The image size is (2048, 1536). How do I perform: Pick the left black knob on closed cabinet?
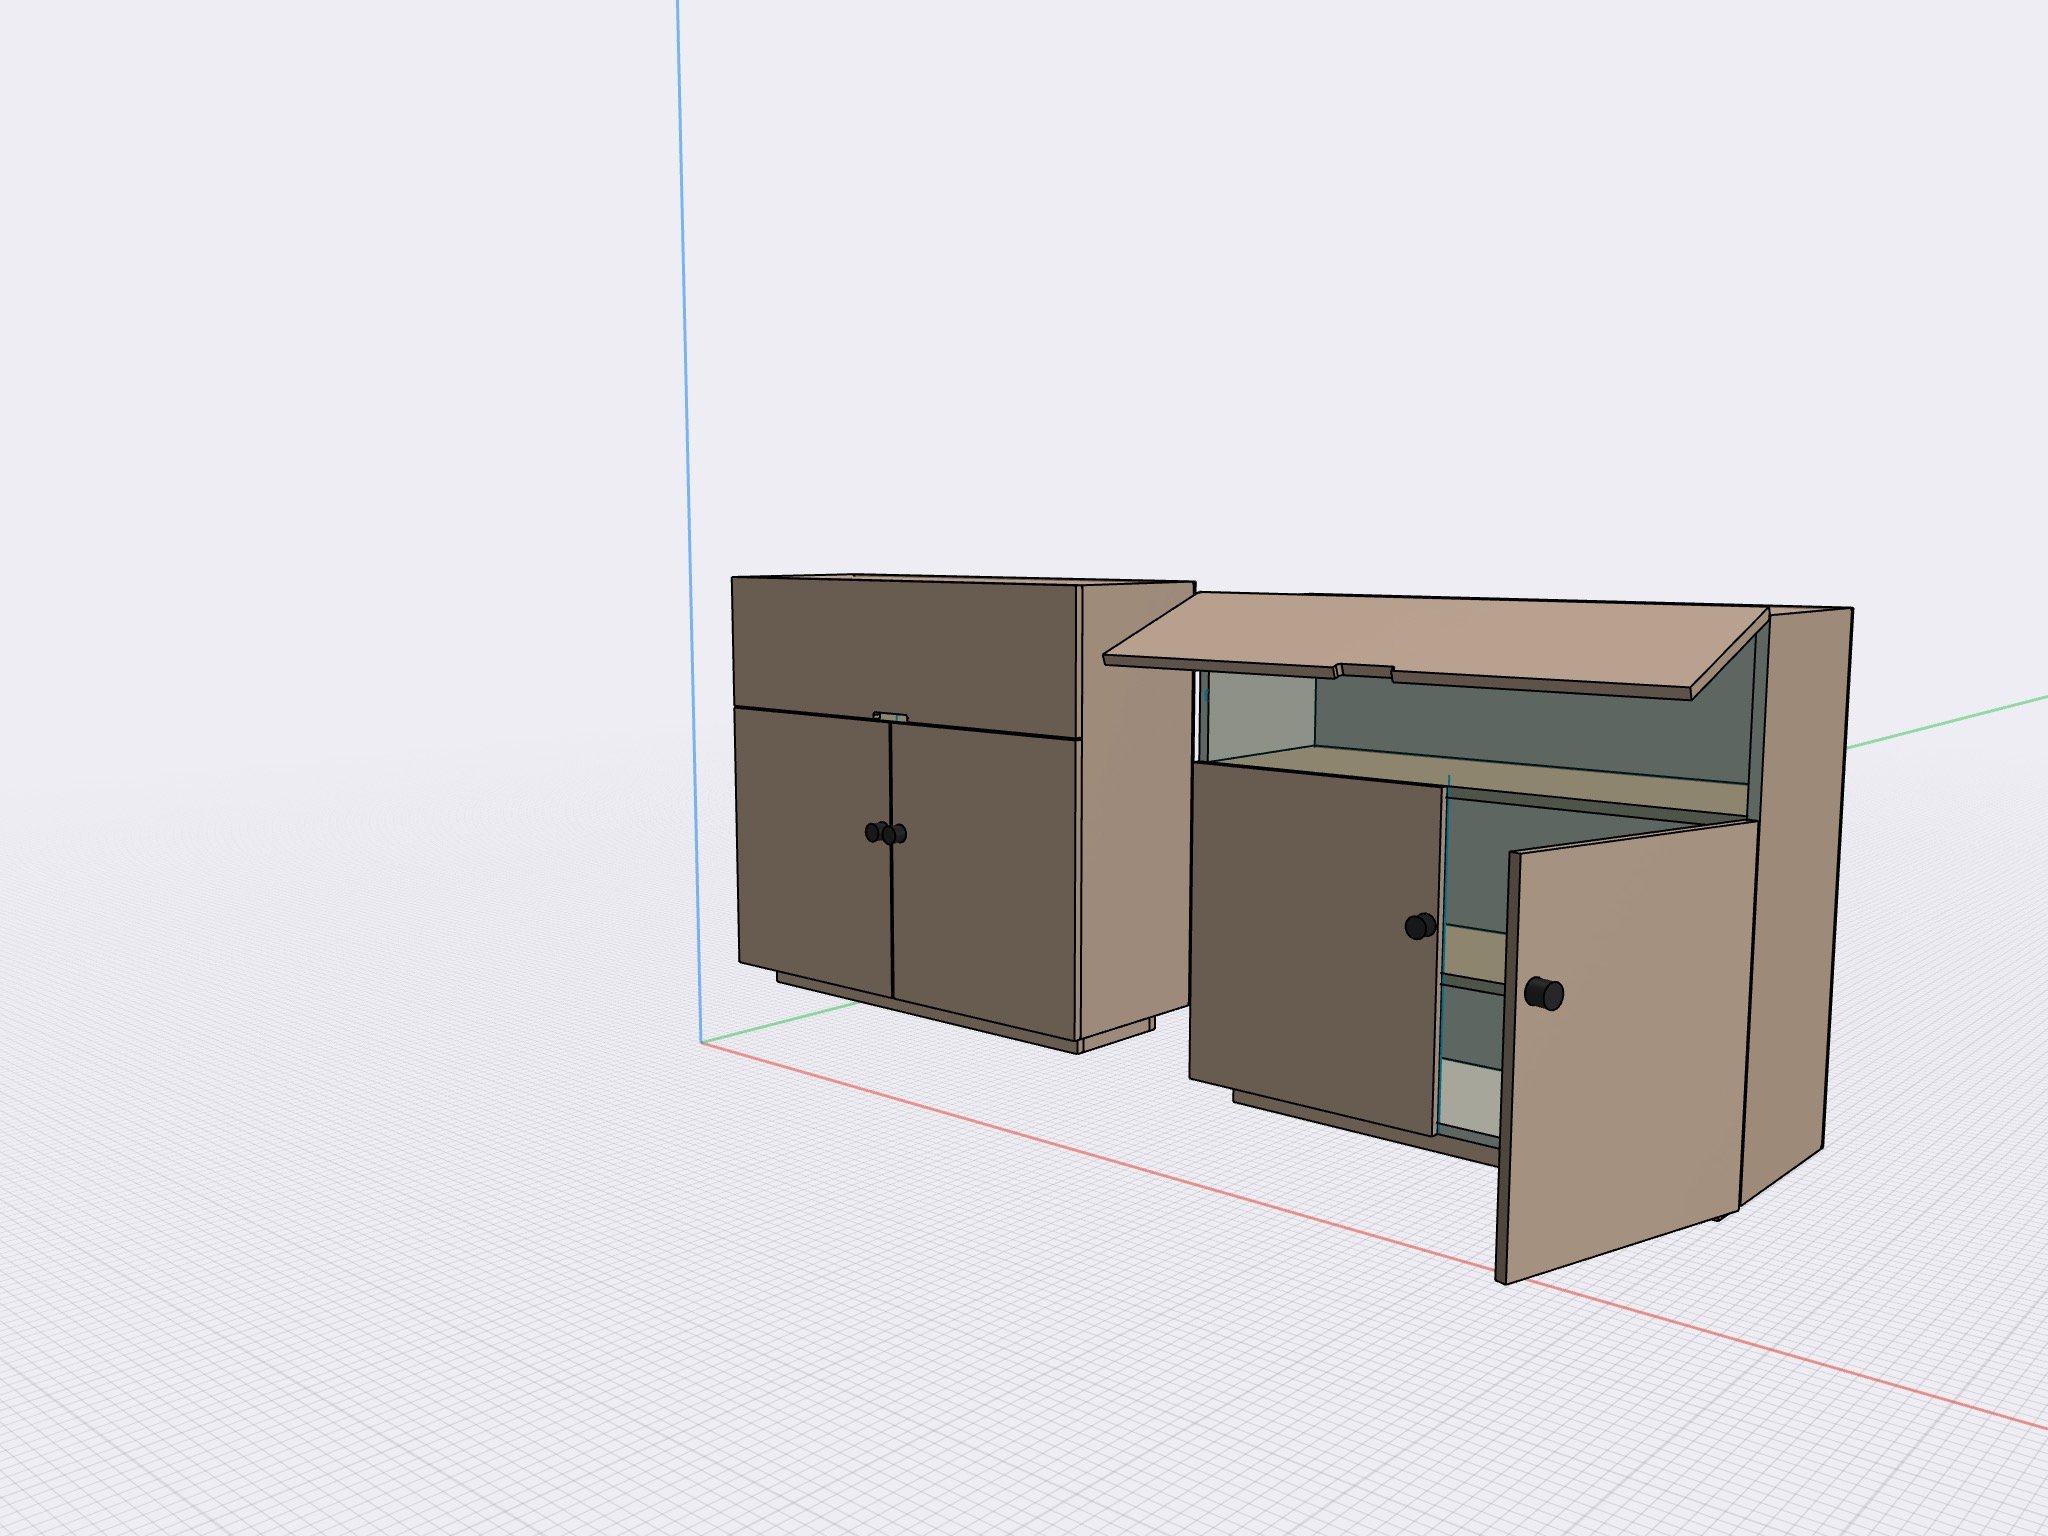tap(873, 832)
